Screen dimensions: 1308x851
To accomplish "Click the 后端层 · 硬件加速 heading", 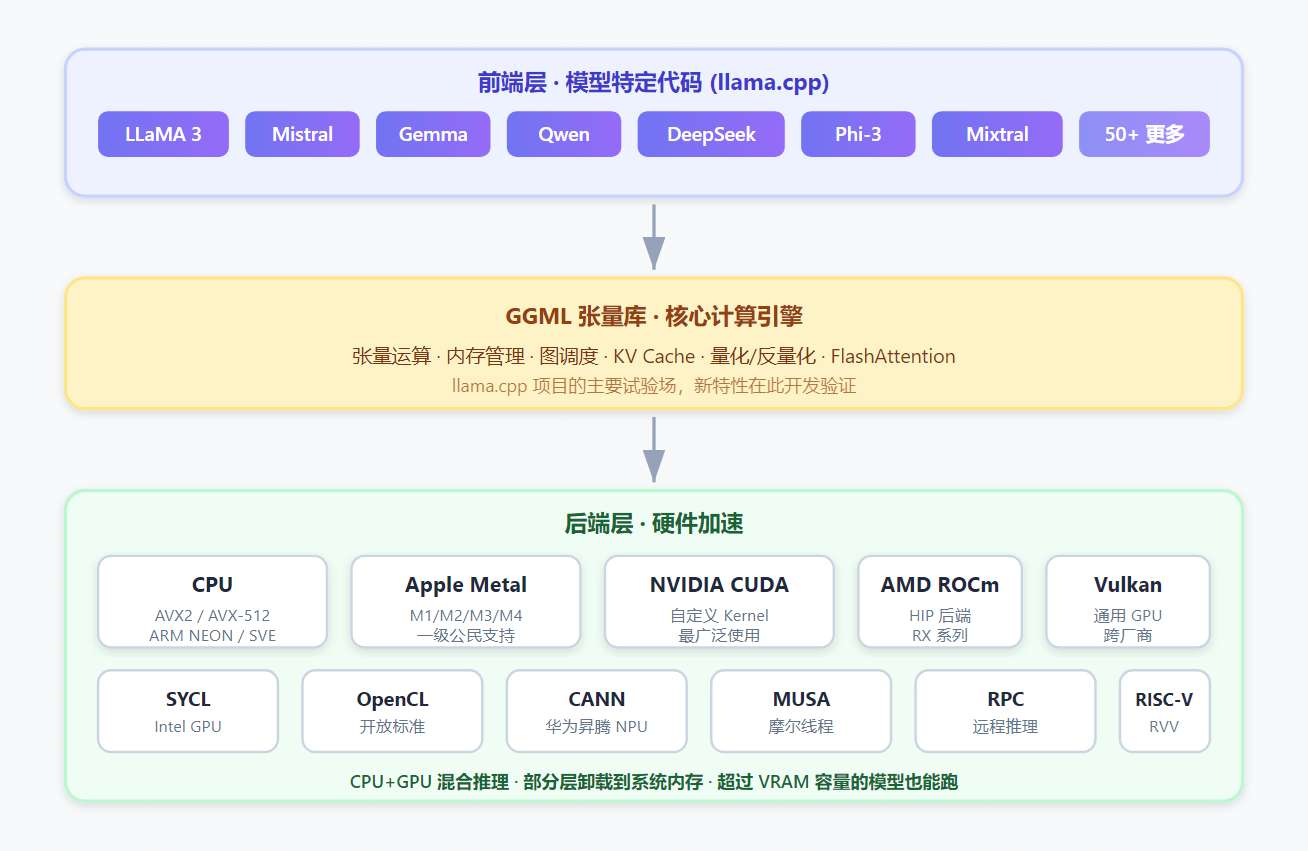I will pos(654,523).
